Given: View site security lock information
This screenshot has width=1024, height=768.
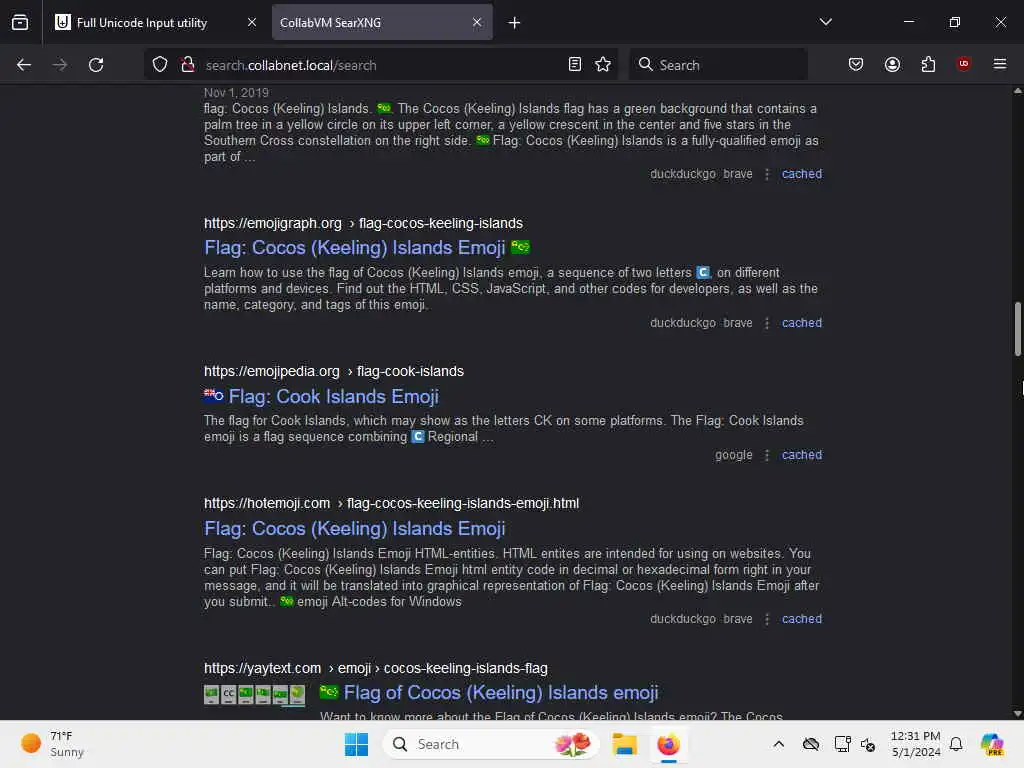Looking at the screenshot, I should [x=188, y=65].
